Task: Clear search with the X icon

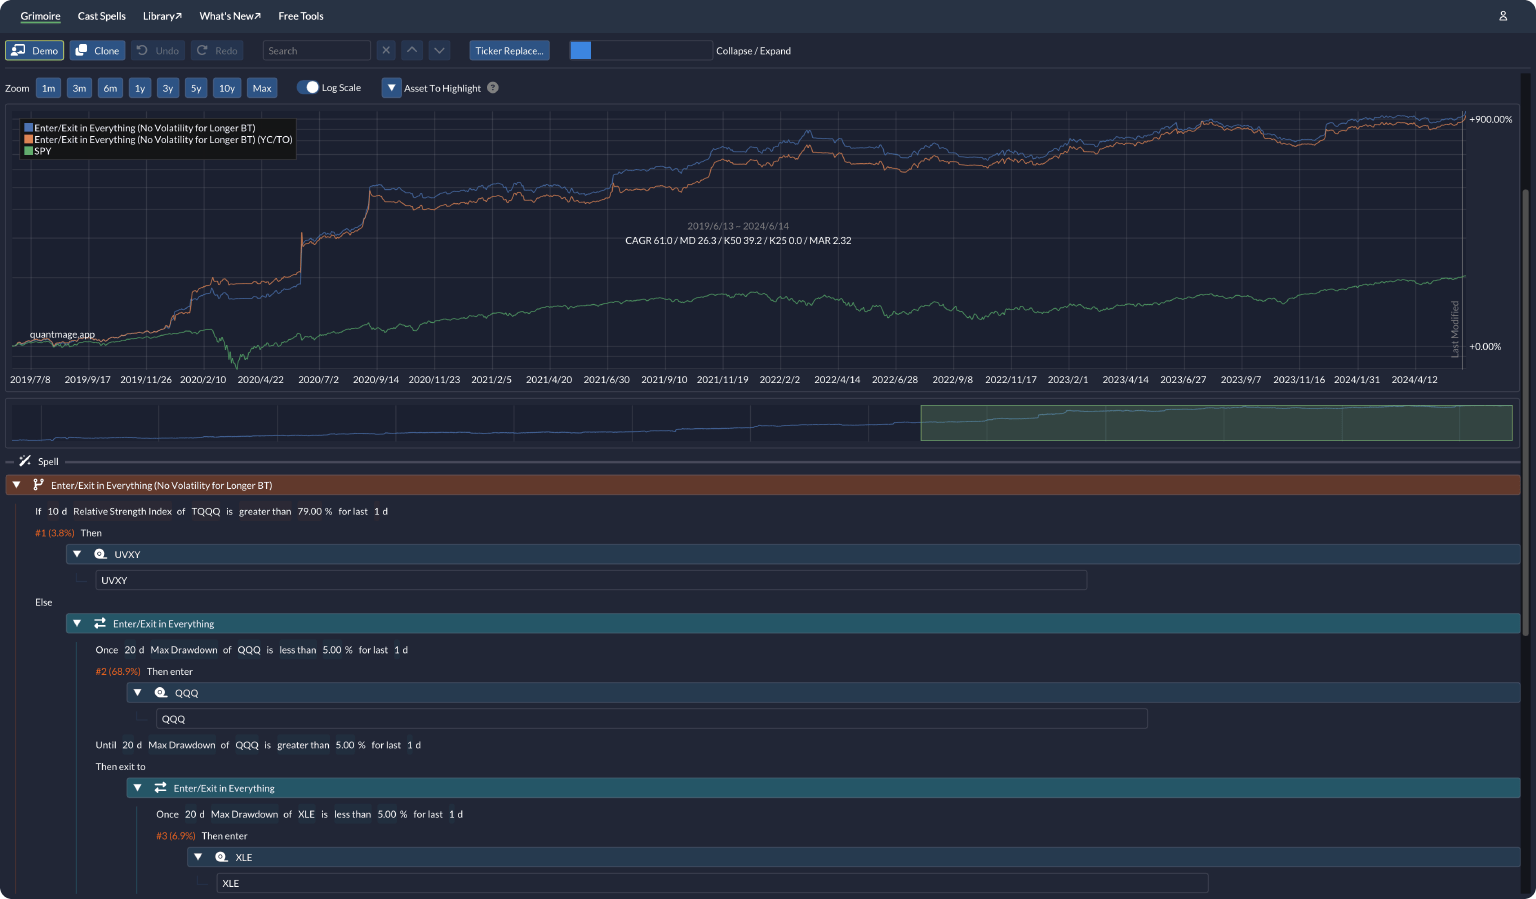Action: click(386, 50)
